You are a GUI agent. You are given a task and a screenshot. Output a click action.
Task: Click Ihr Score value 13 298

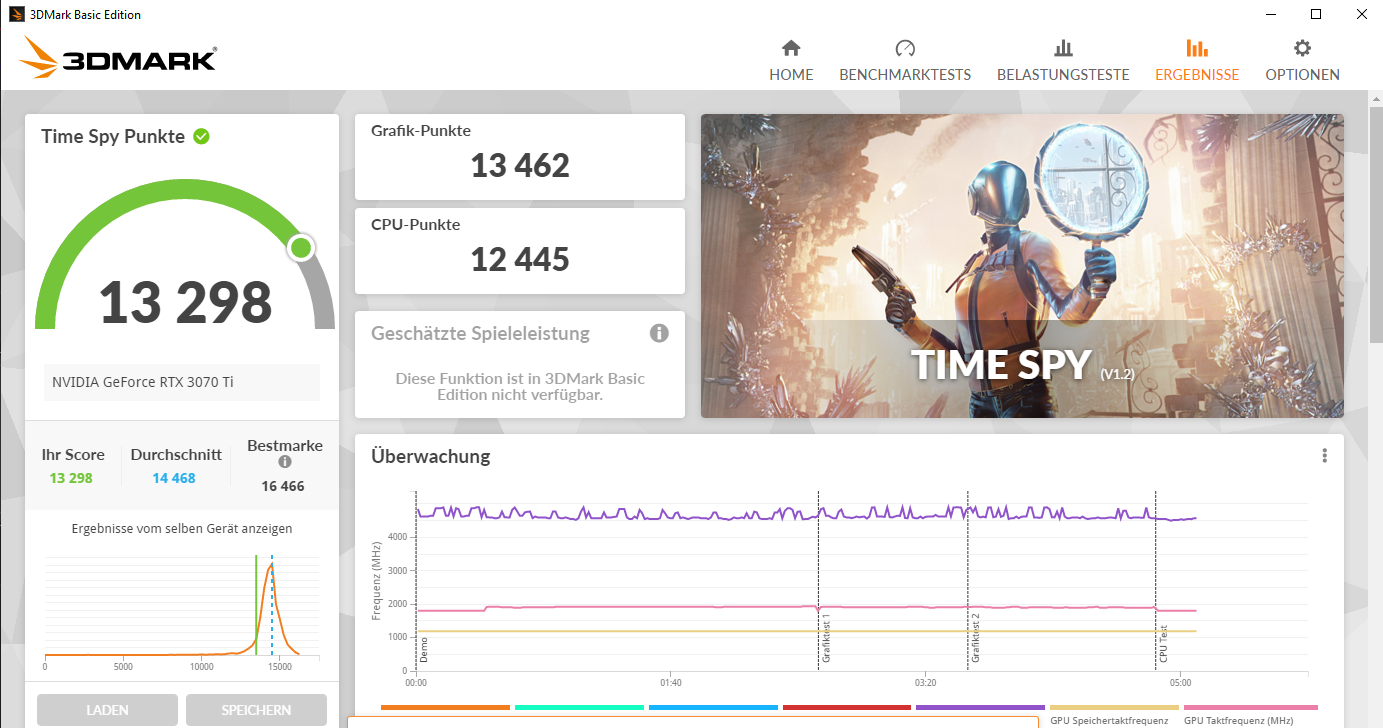click(71, 478)
